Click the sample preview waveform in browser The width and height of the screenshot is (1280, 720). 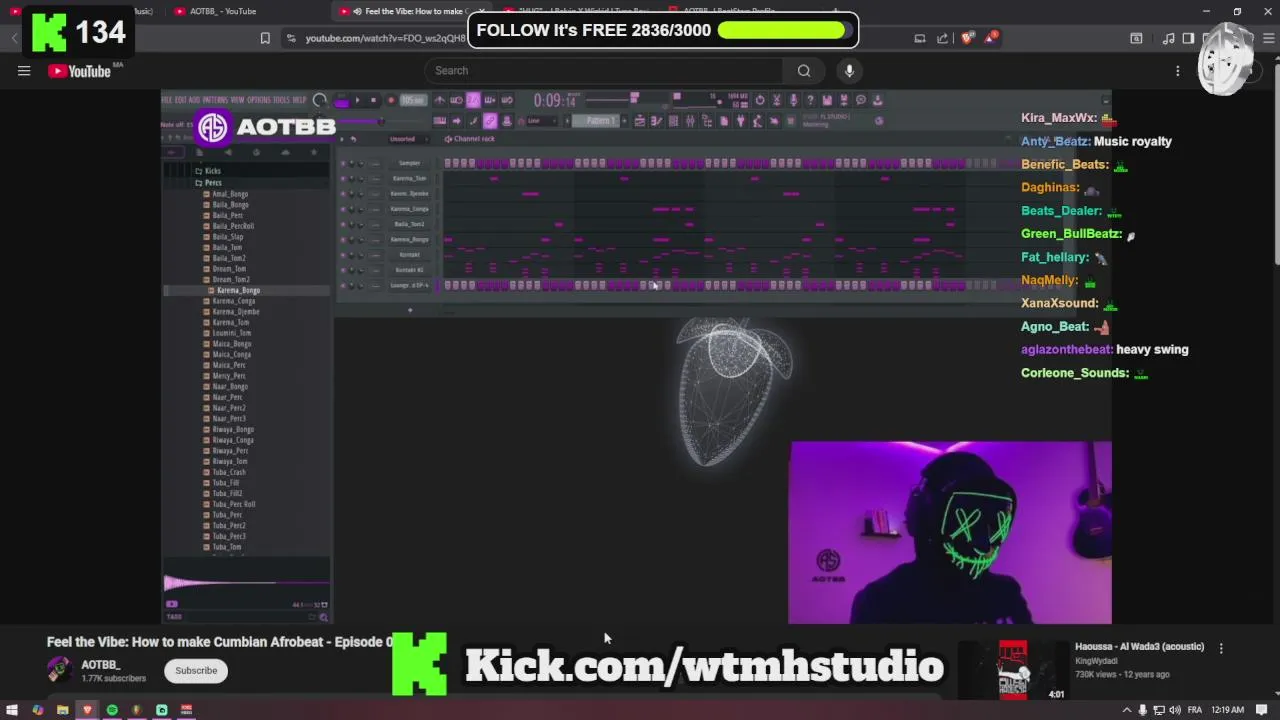tap(246, 582)
